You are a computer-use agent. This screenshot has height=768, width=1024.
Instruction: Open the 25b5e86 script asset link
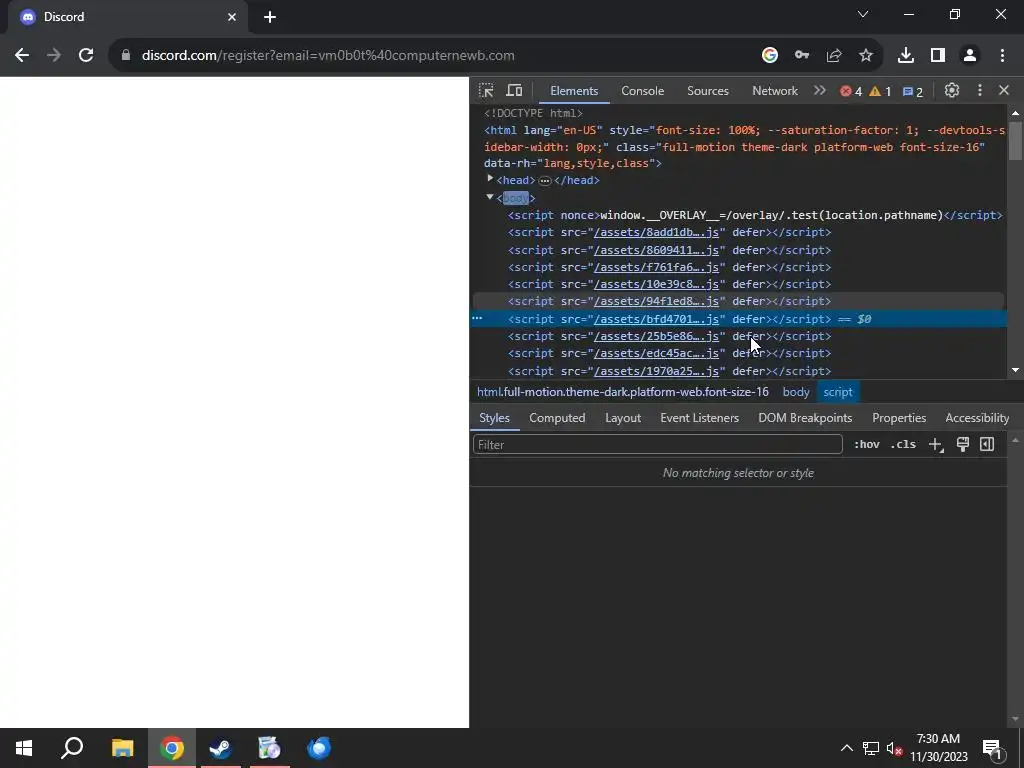(656, 336)
